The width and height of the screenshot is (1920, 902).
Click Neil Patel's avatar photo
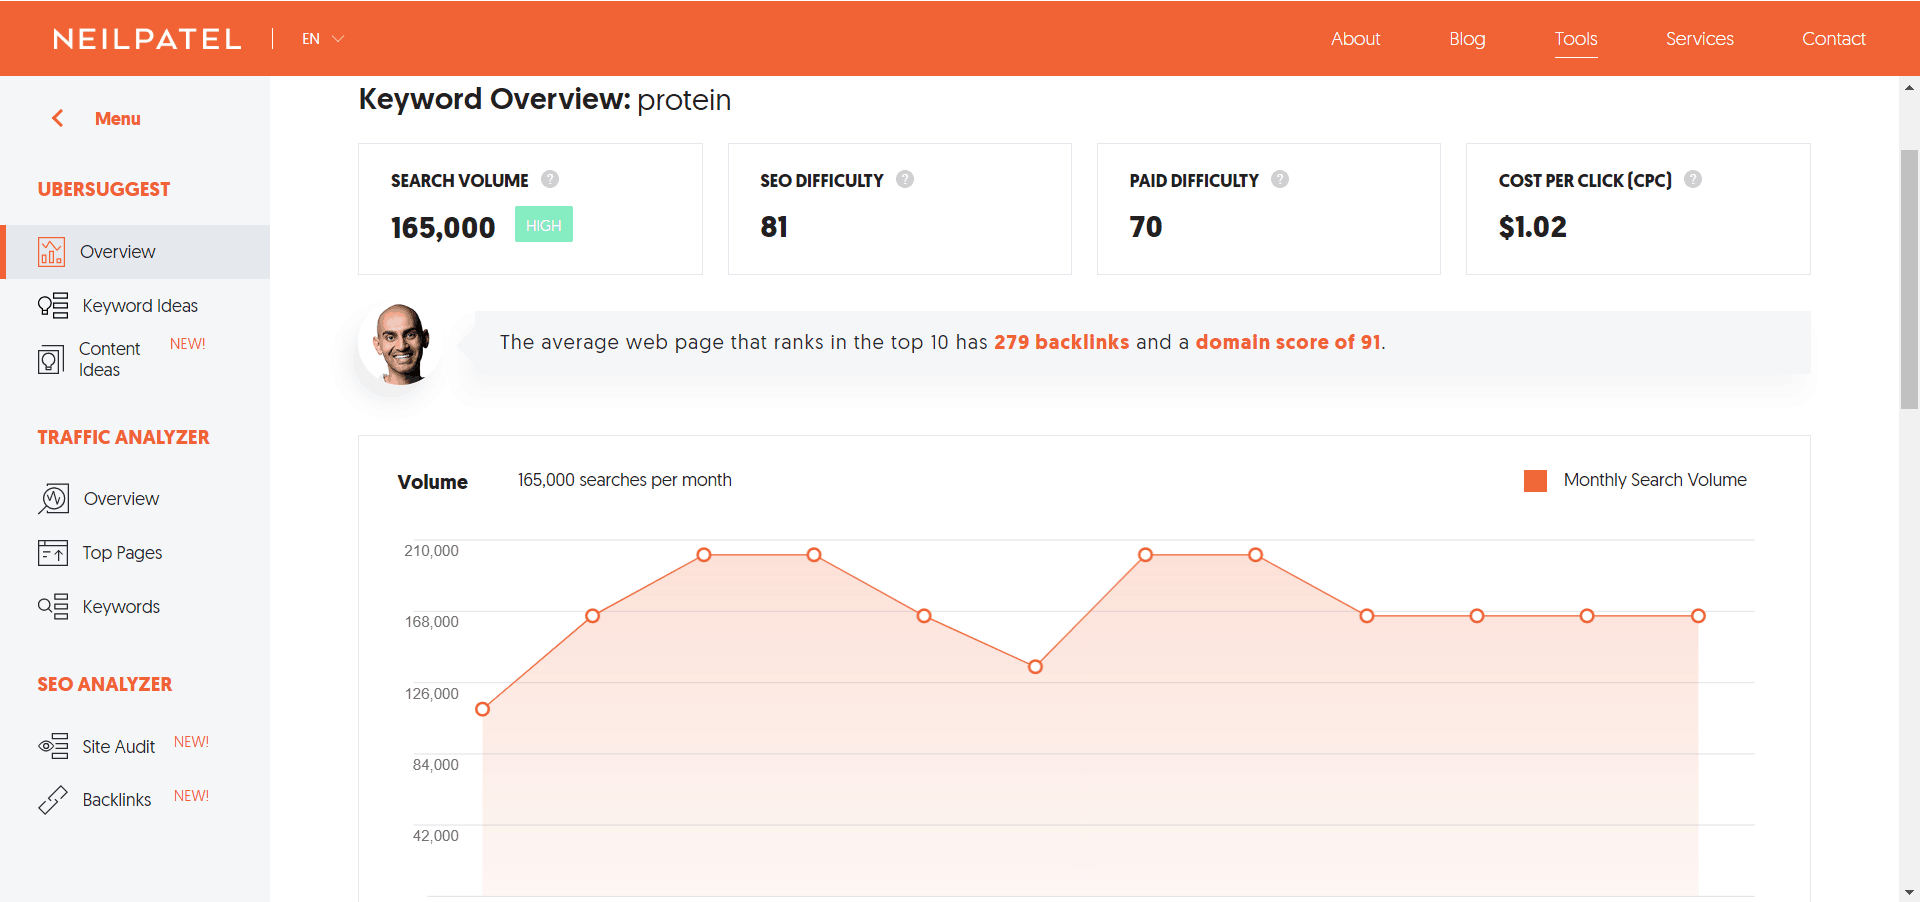[400, 343]
